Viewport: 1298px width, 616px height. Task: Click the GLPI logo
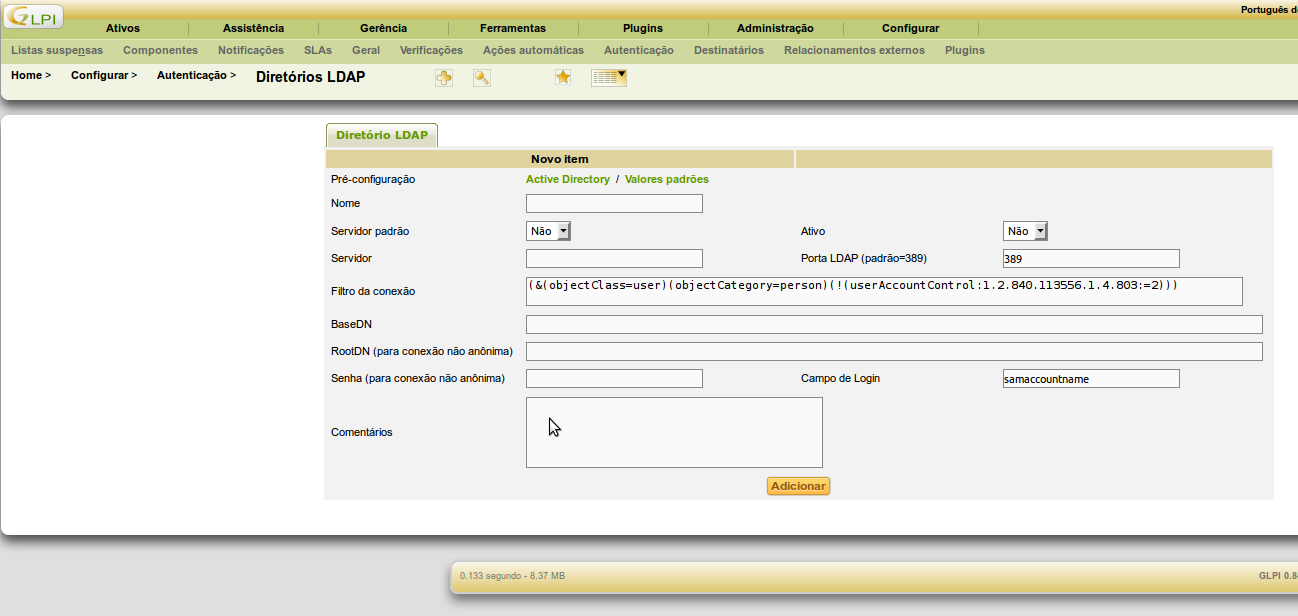[x=33, y=16]
